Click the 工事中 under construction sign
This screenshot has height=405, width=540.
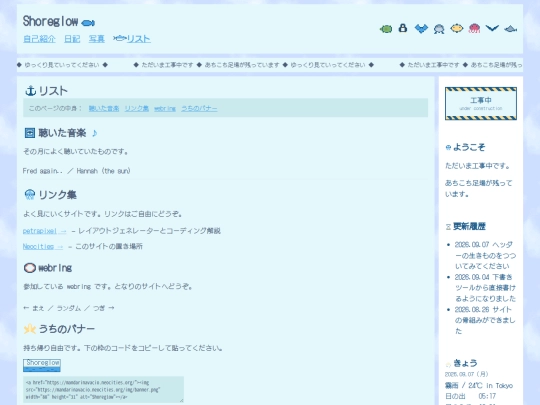point(481,103)
